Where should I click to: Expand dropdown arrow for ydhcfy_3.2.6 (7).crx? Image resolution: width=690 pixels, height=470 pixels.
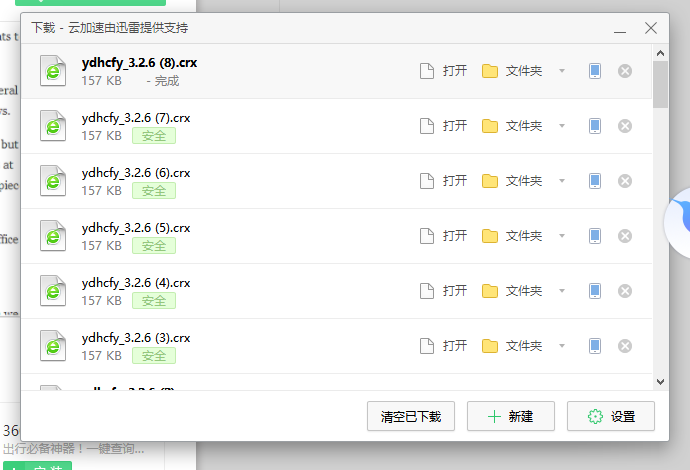562,126
